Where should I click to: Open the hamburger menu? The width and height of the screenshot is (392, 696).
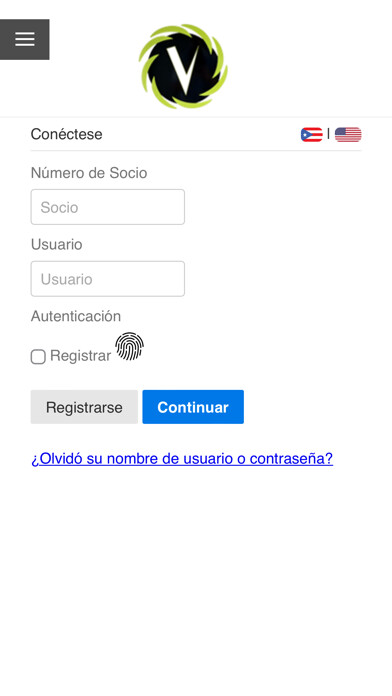click(x=24, y=40)
